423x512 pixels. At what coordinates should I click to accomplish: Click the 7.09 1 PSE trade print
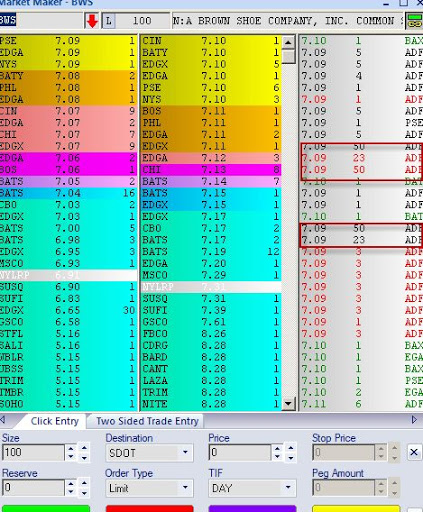tap(361, 123)
